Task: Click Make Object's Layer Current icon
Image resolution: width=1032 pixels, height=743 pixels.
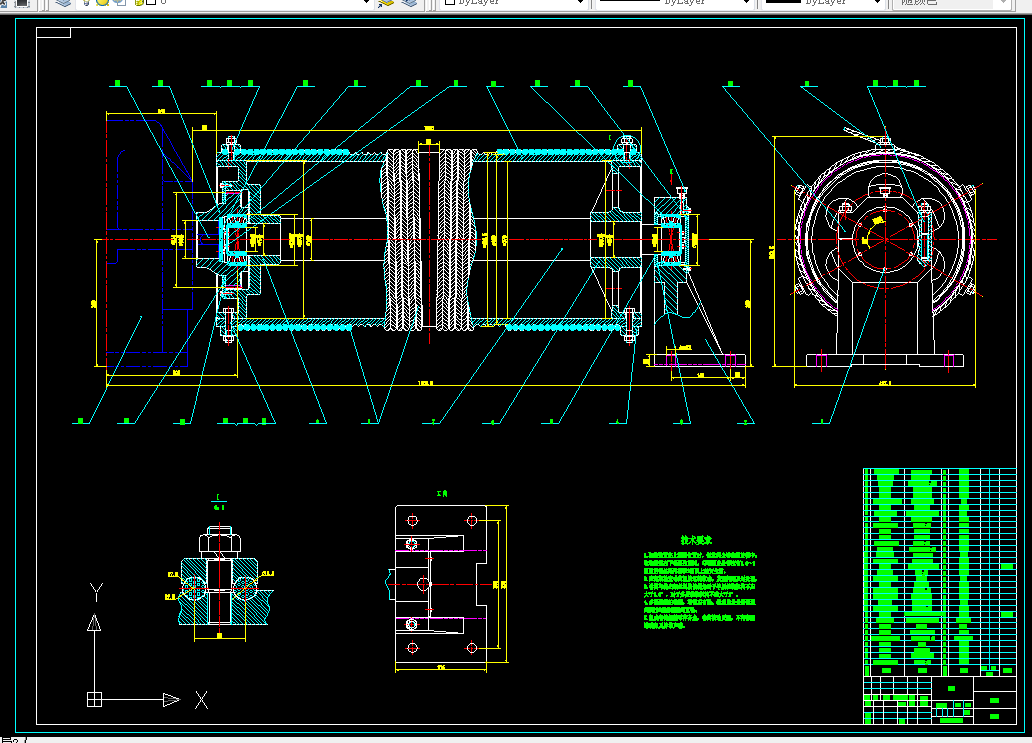Action: pyautogui.click(x=386, y=3)
